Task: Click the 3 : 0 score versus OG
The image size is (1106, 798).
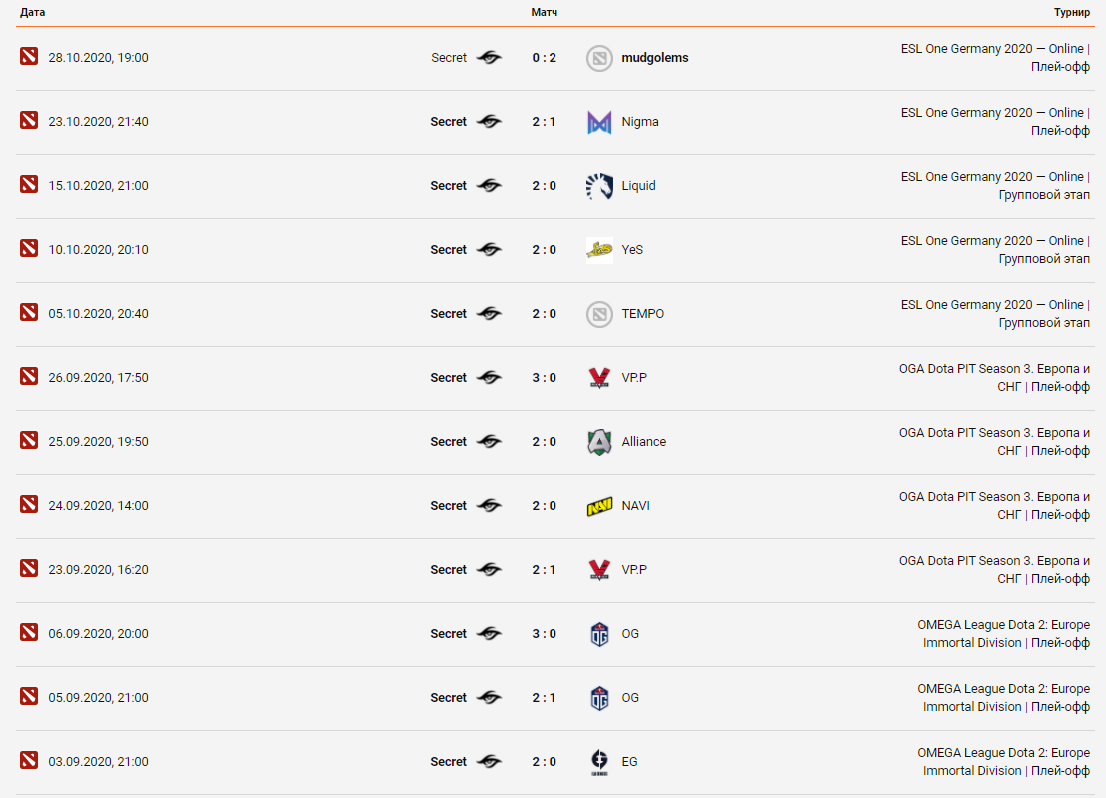Action: [x=544, y=634]
